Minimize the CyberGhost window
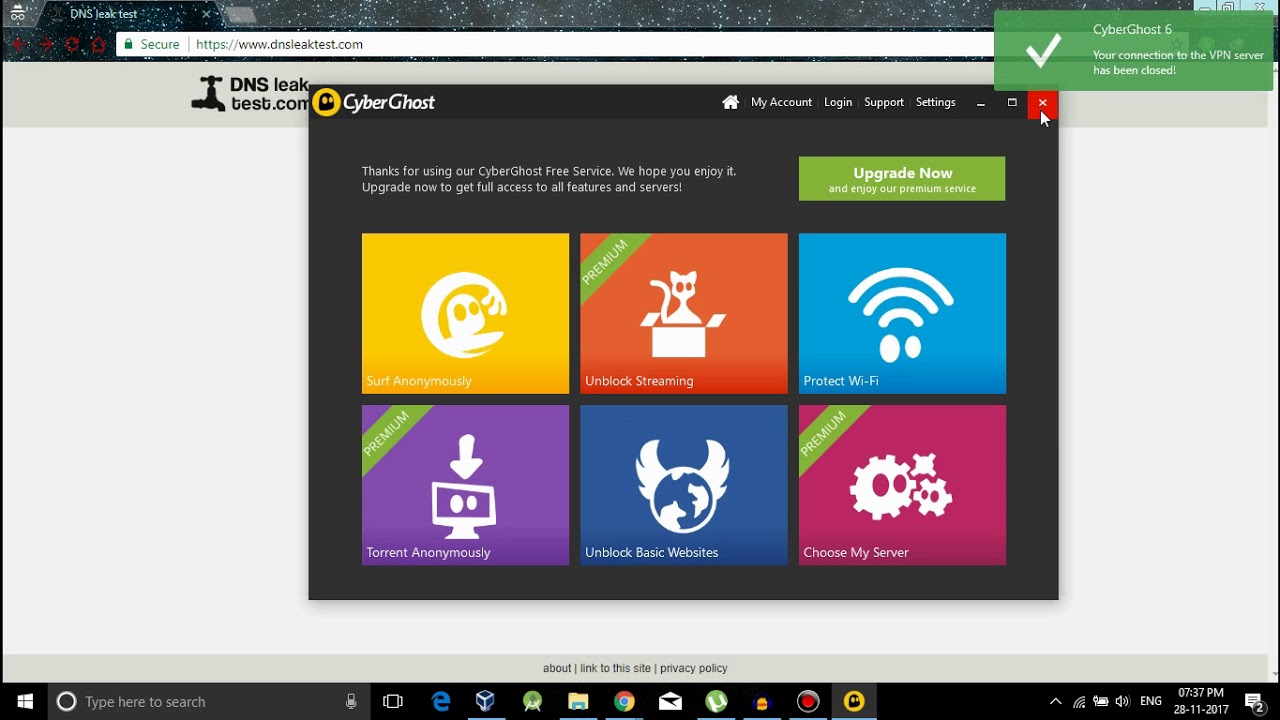The height and width of the screenshot is (720, 1280). 981,102
